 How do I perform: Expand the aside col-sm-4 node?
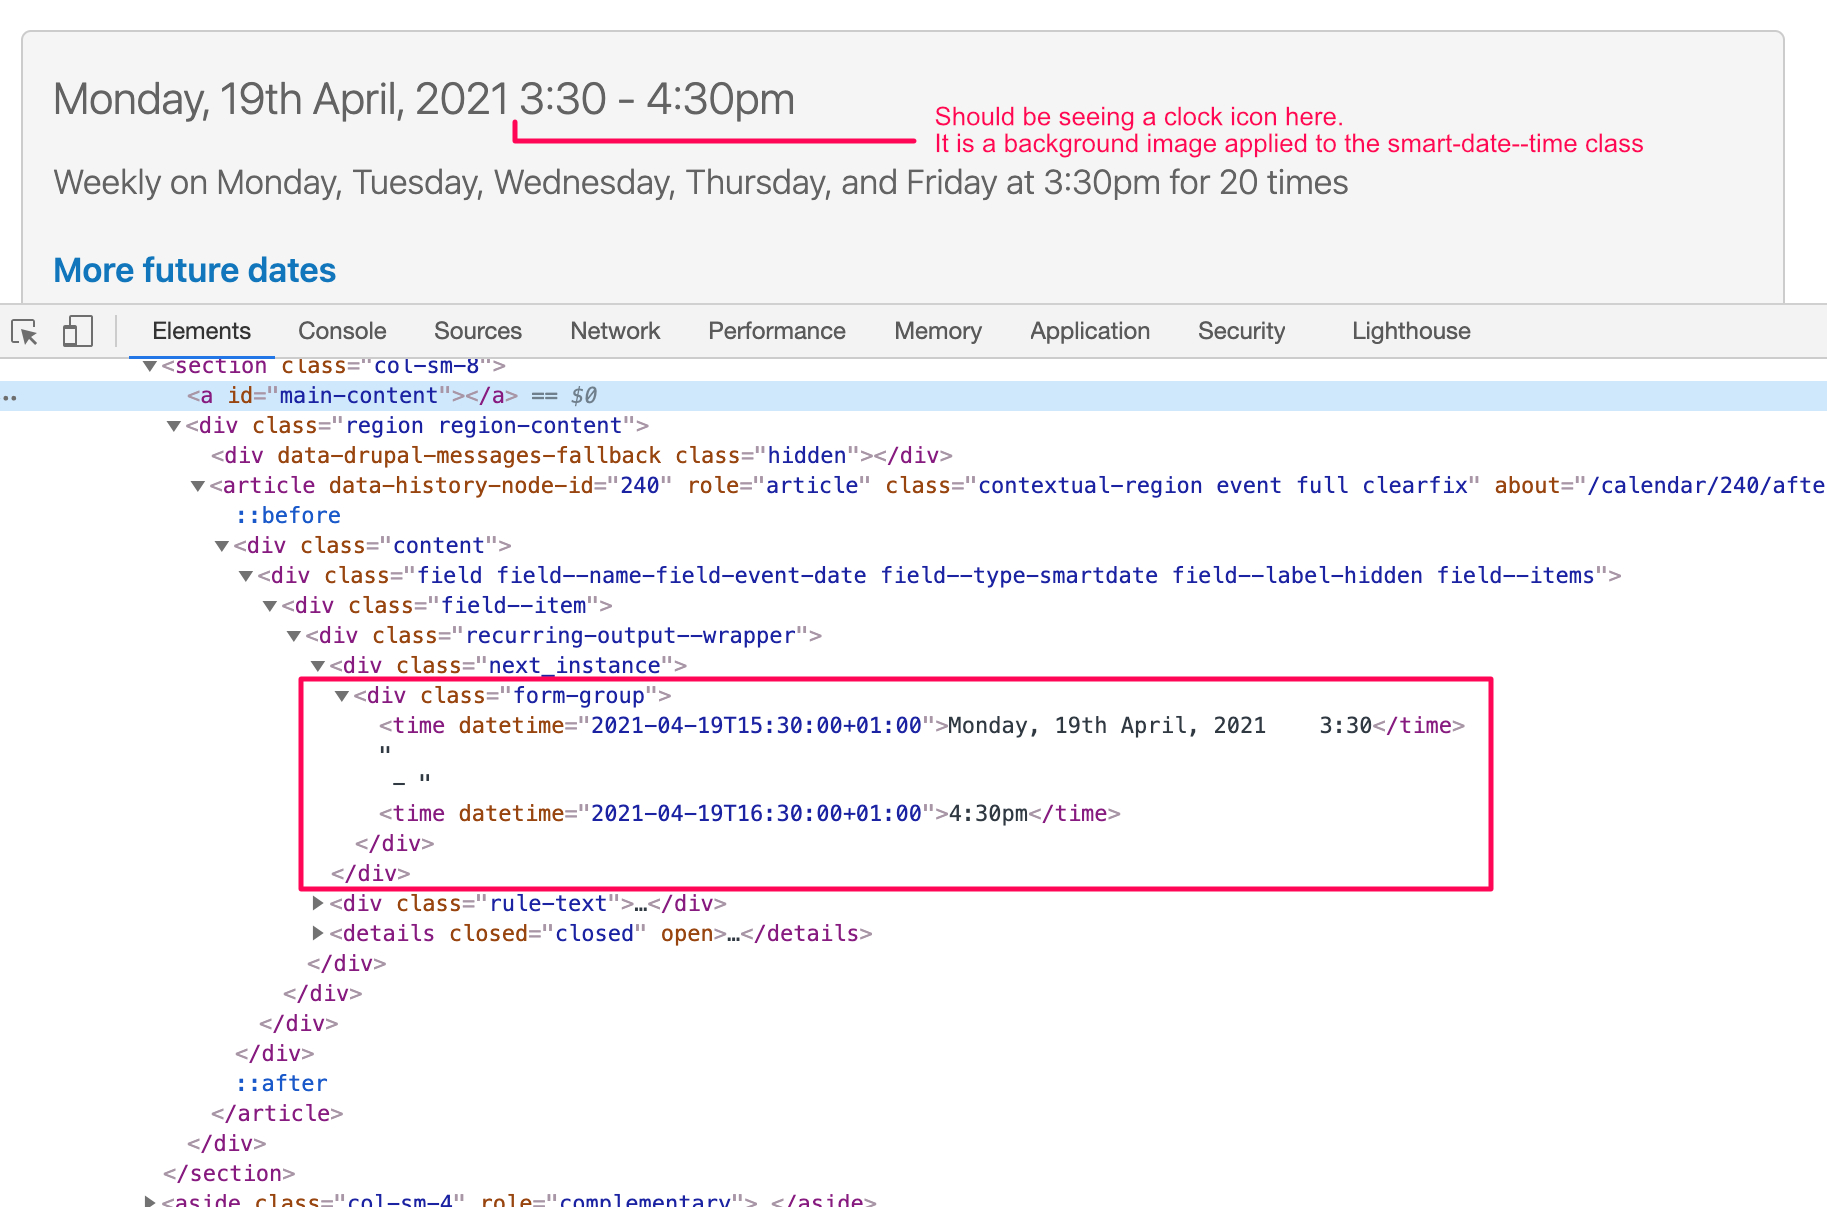pos(150,1200)
